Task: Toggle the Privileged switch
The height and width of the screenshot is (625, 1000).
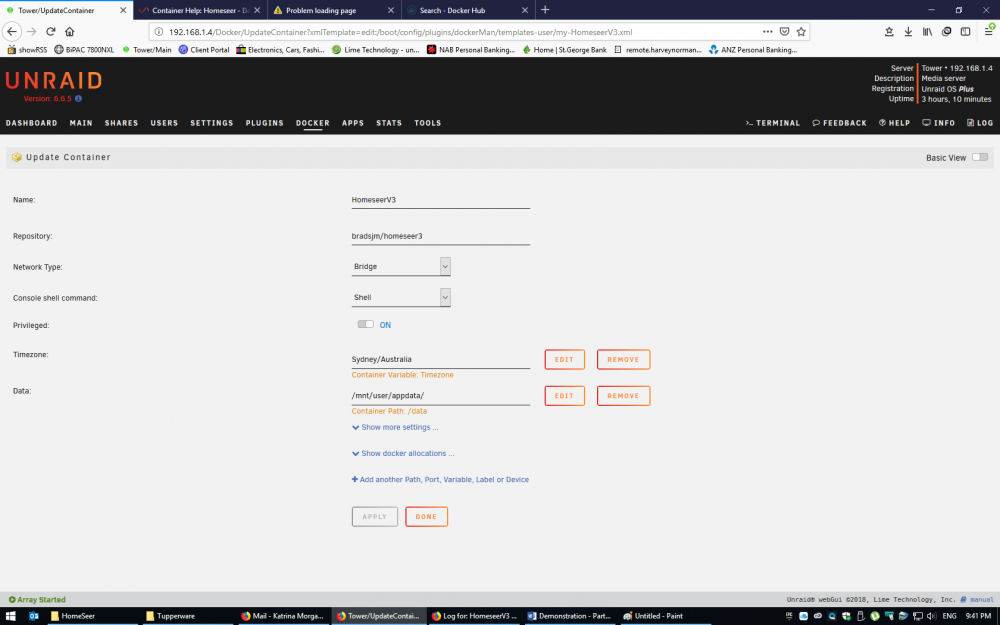Action: pyautogui.click(x=365, y=324)
